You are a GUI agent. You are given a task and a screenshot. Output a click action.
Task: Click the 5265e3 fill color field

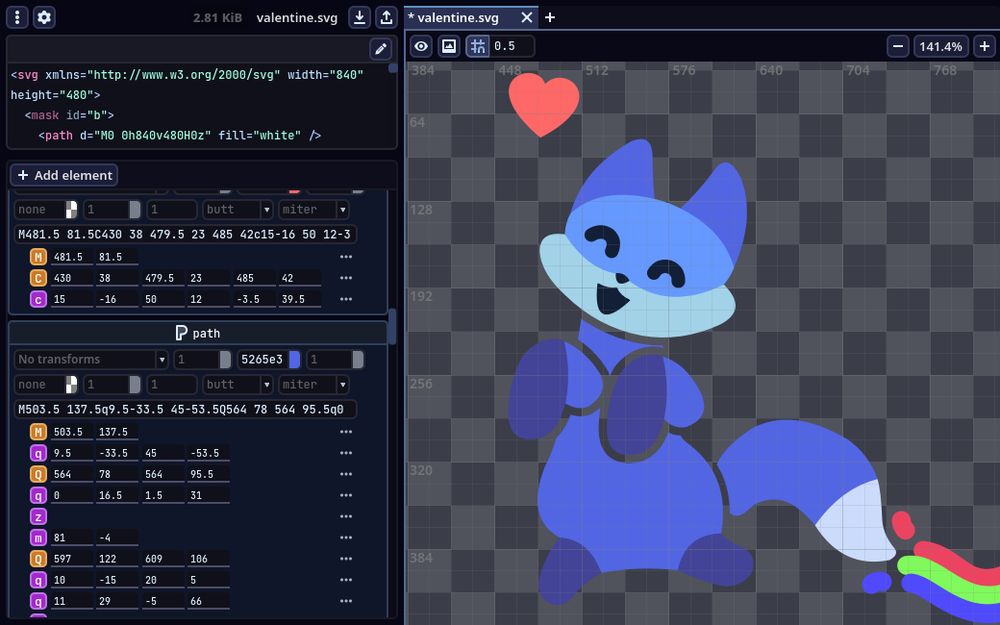pos(262,359)
